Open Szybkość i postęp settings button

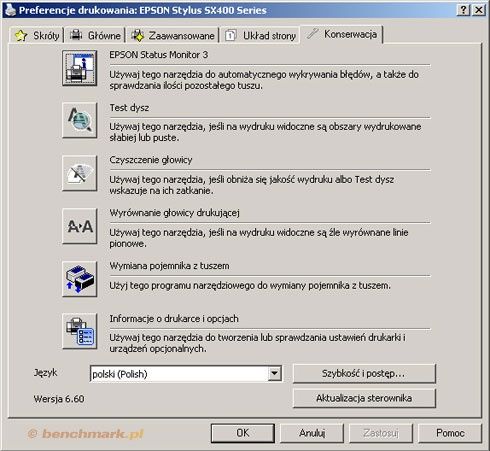click(x=364, y=373)
